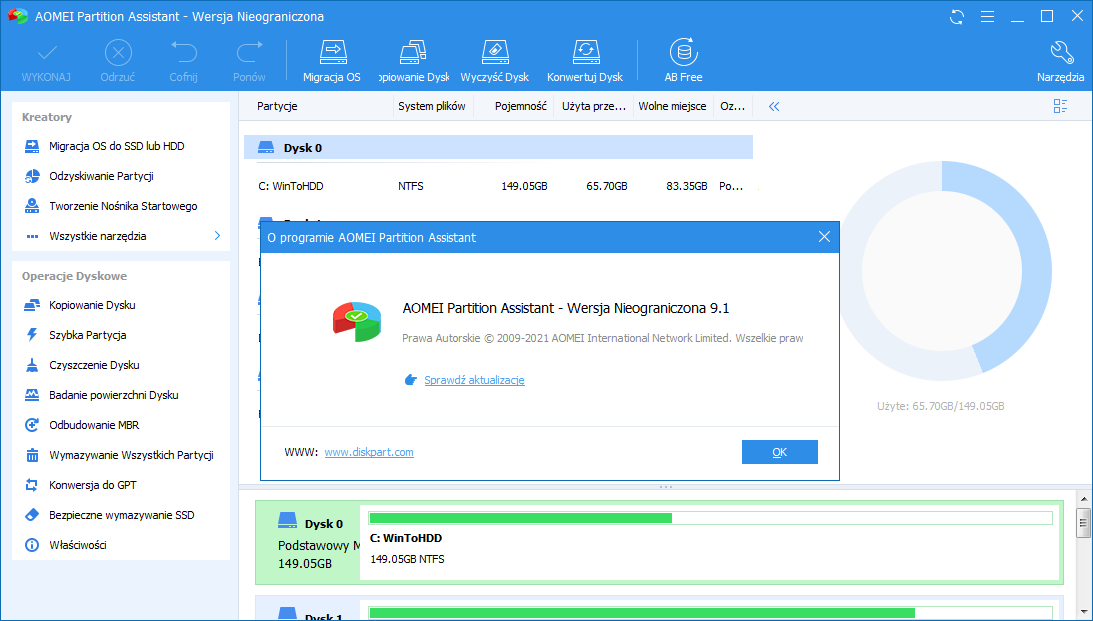Click OK in the about dialog
The width and height of the screenshot is (1093, 621).
[x=779, y=452]
